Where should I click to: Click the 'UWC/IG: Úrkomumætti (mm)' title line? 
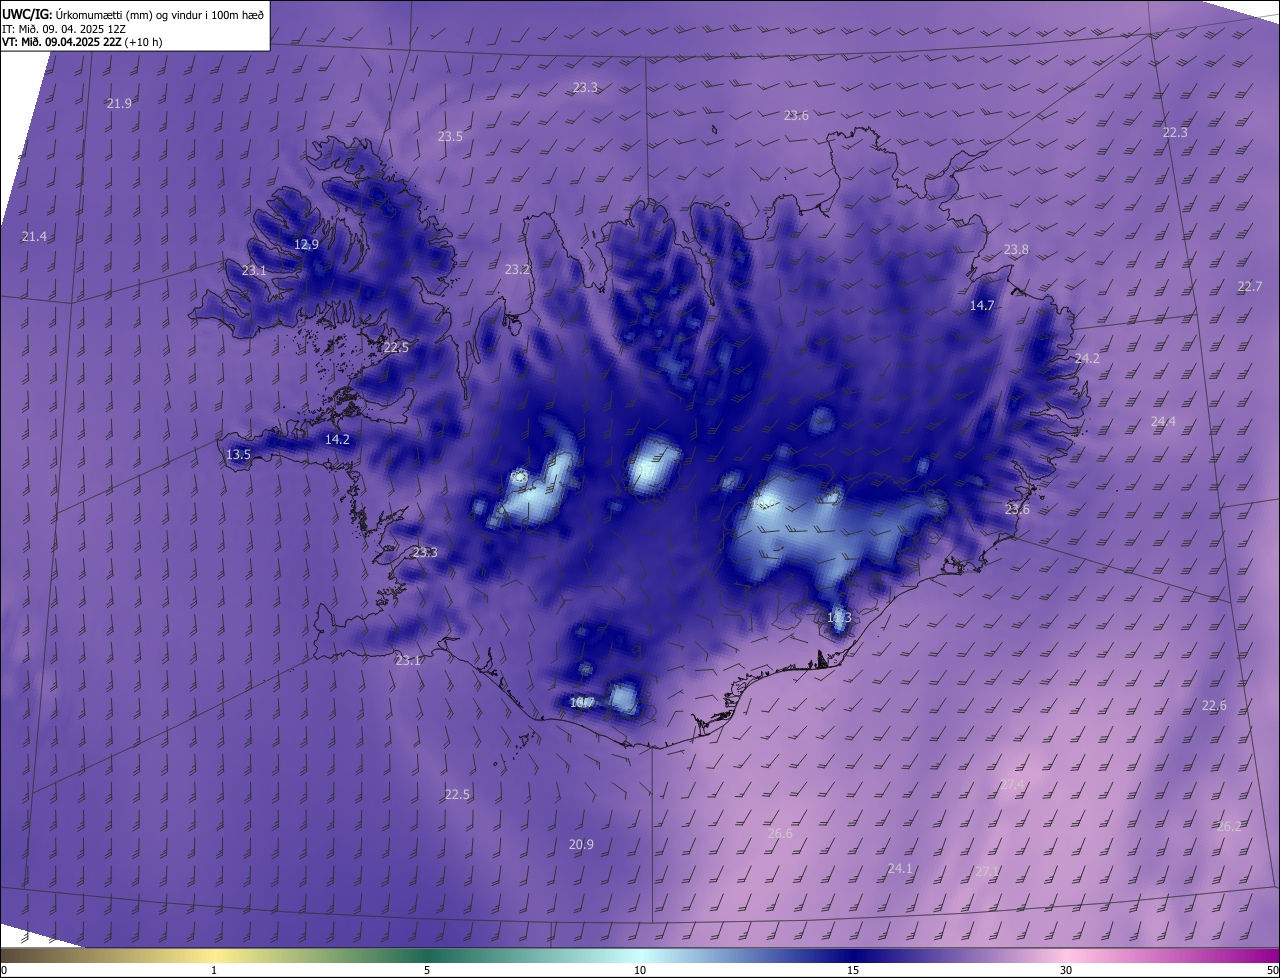coord(133,14)
